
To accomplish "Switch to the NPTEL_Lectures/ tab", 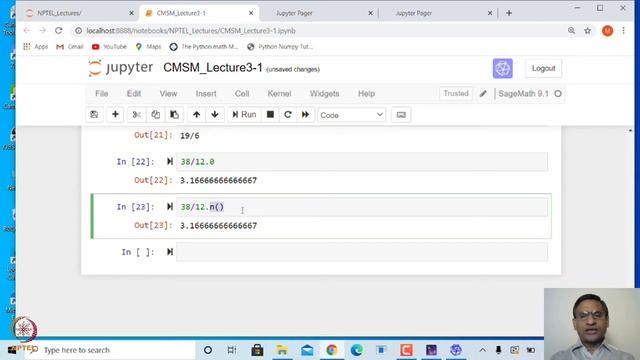I will pyautogui.click(x=78, y=13).
